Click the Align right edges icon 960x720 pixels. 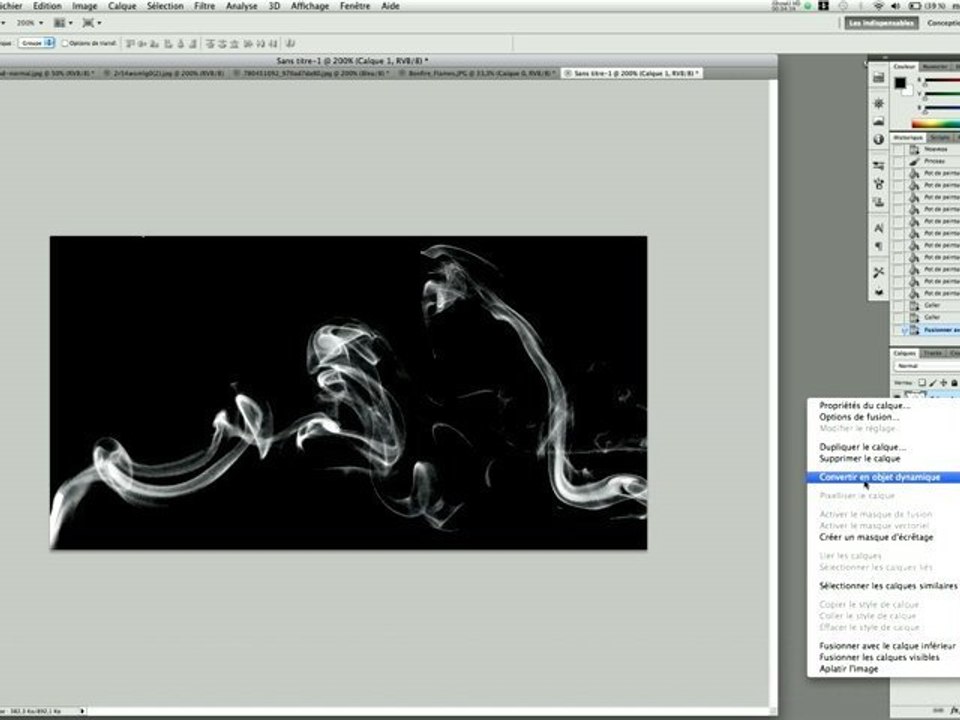coord(193,43)
